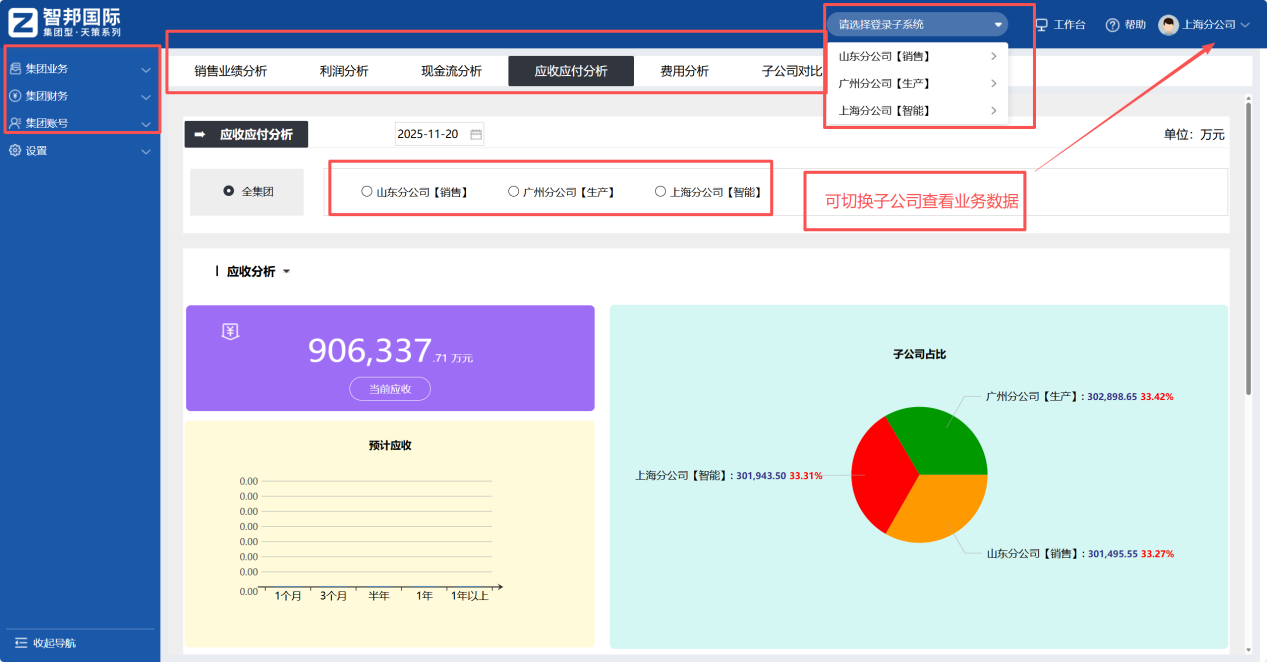Switch to the 利润分析 tab
The image size is (1267, 662).
(346, 70)
